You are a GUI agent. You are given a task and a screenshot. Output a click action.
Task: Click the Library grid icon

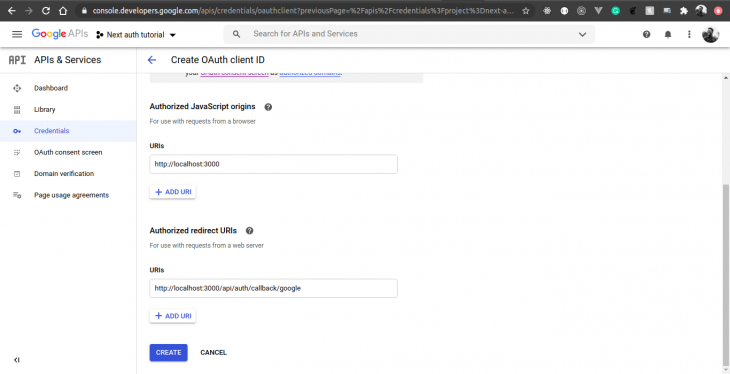[17, 109]
